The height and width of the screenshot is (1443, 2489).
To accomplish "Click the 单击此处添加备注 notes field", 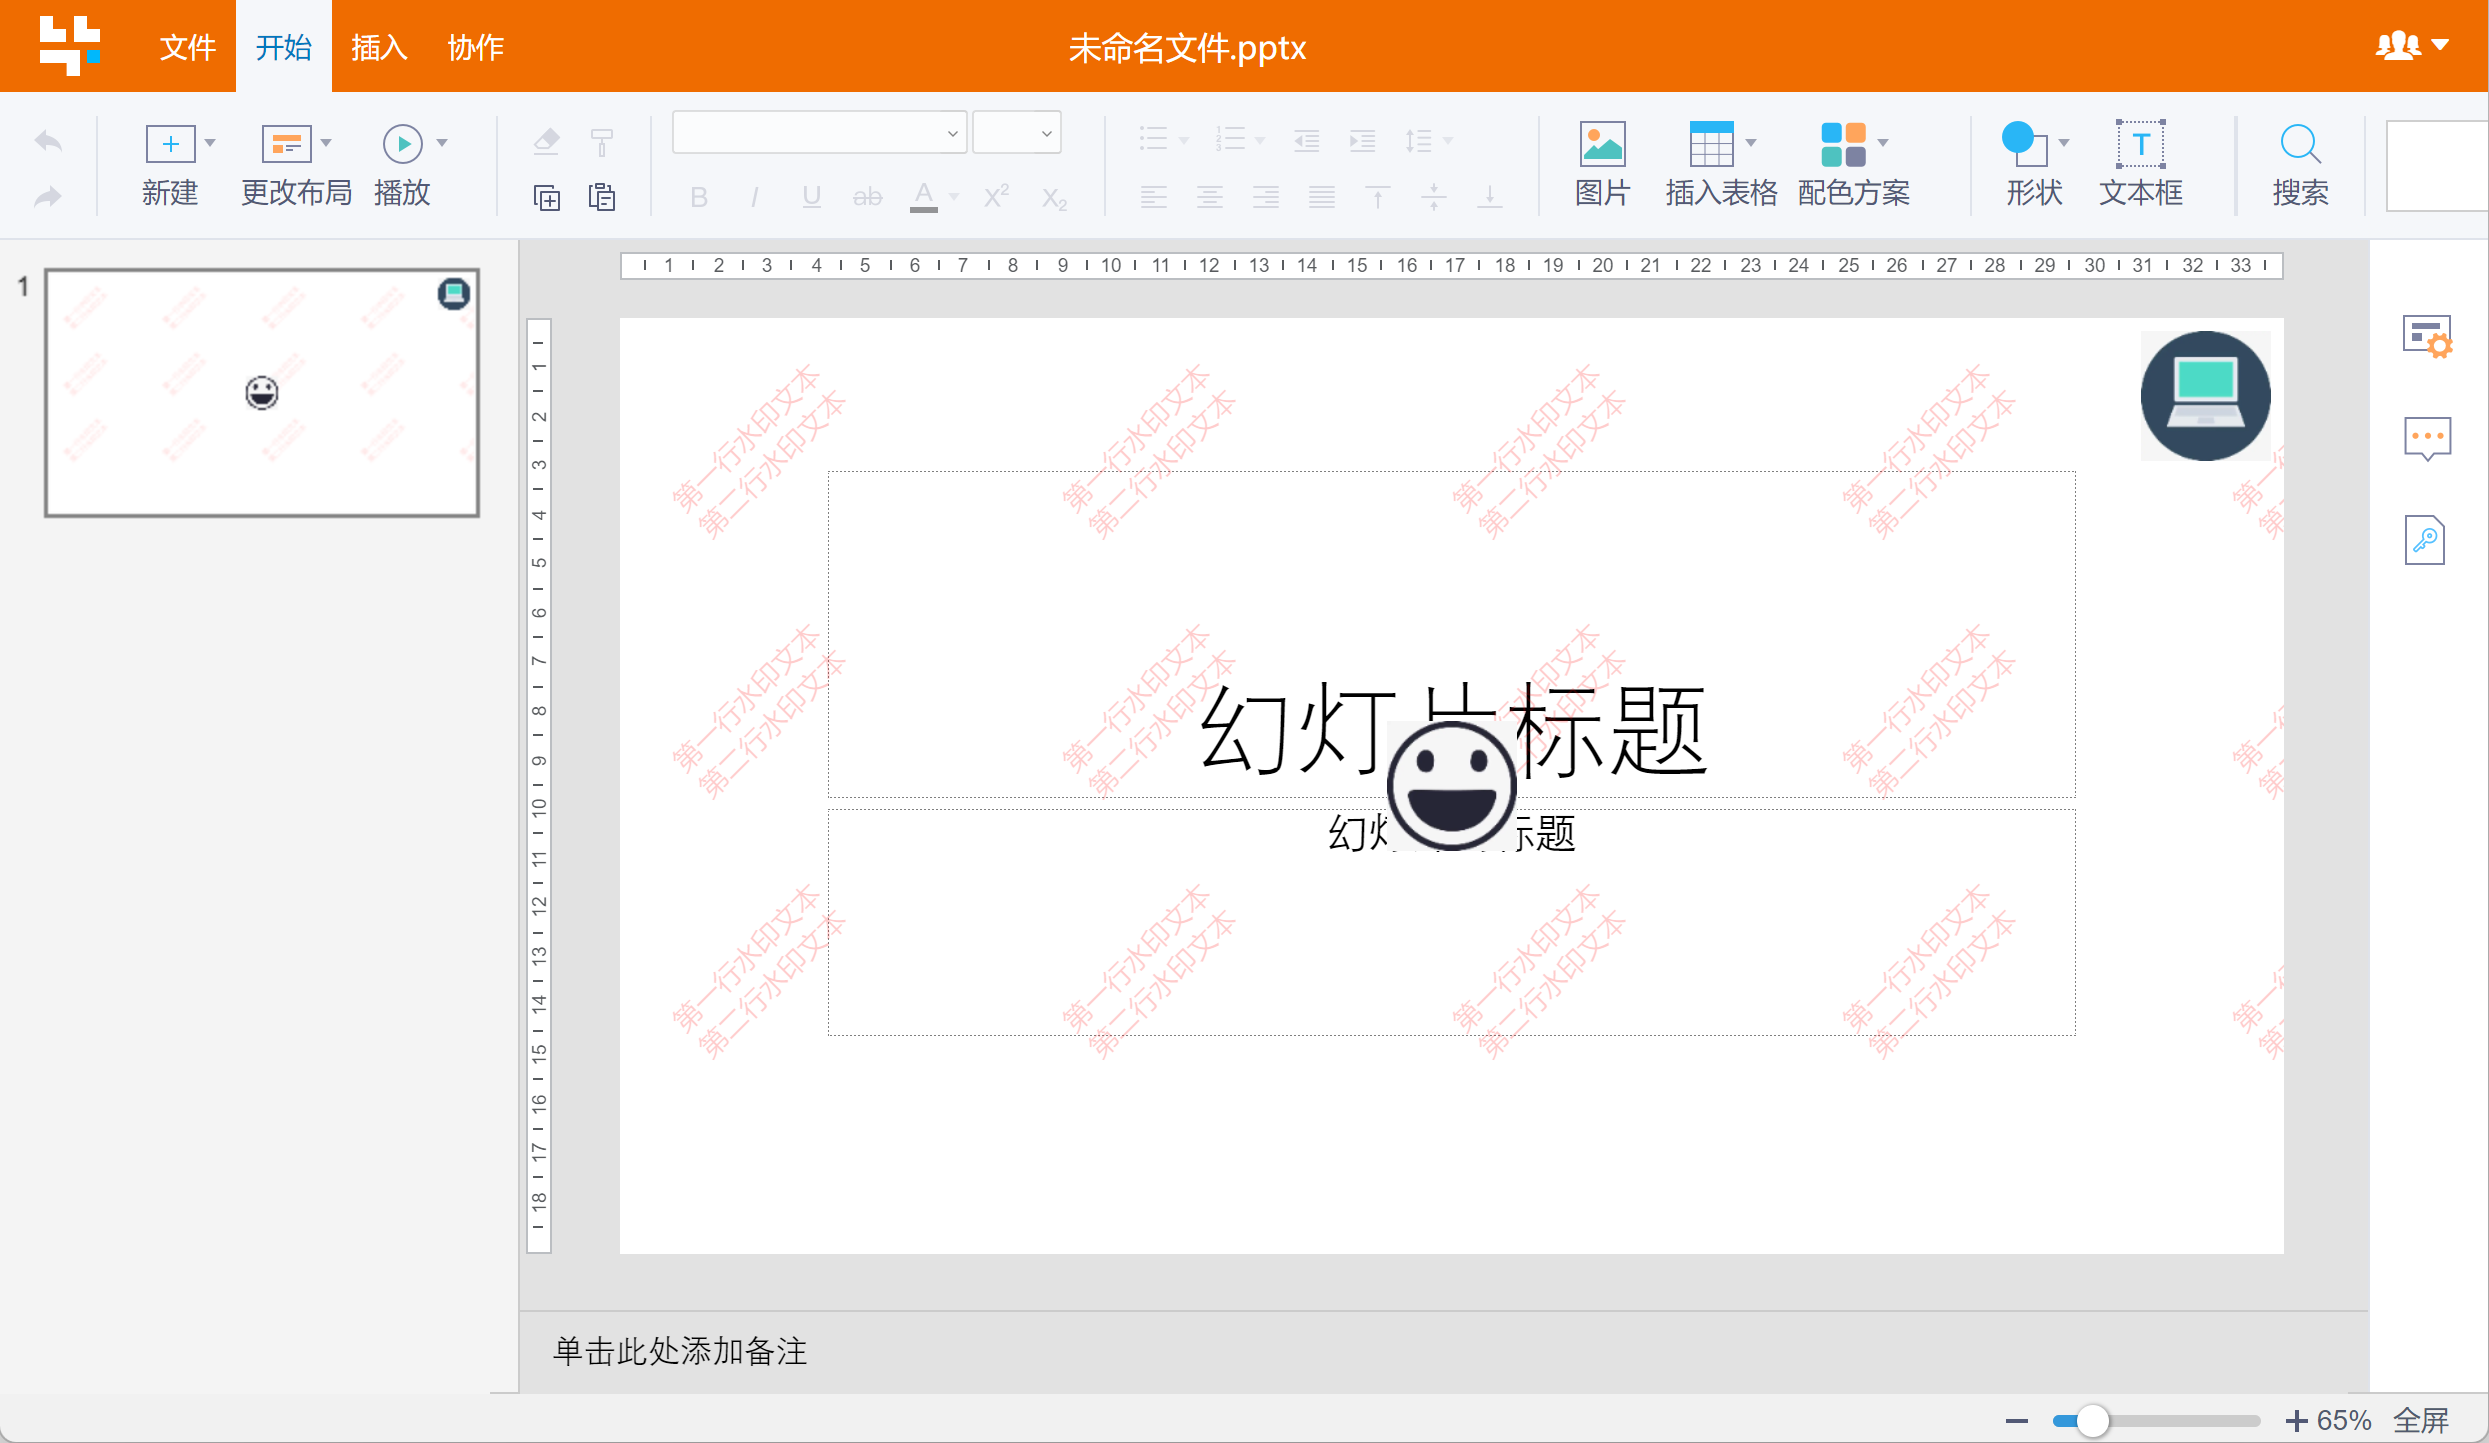I will pos(680,1351).
